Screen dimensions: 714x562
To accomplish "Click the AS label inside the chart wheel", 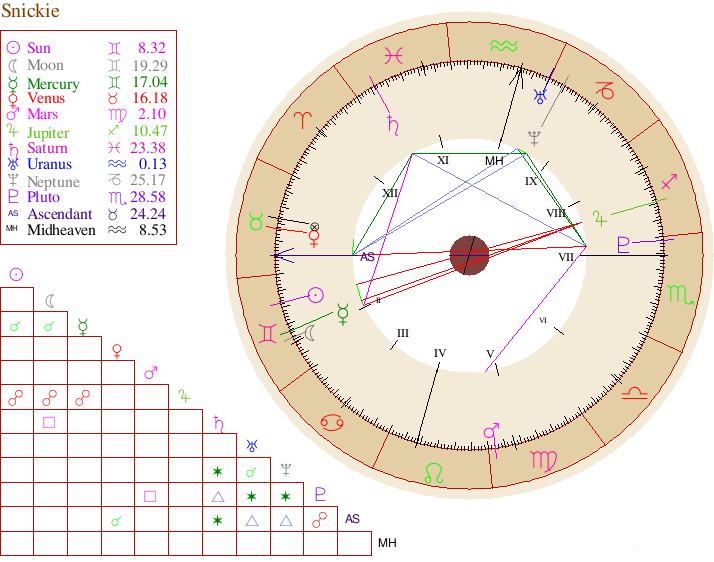I will point(367,257).
